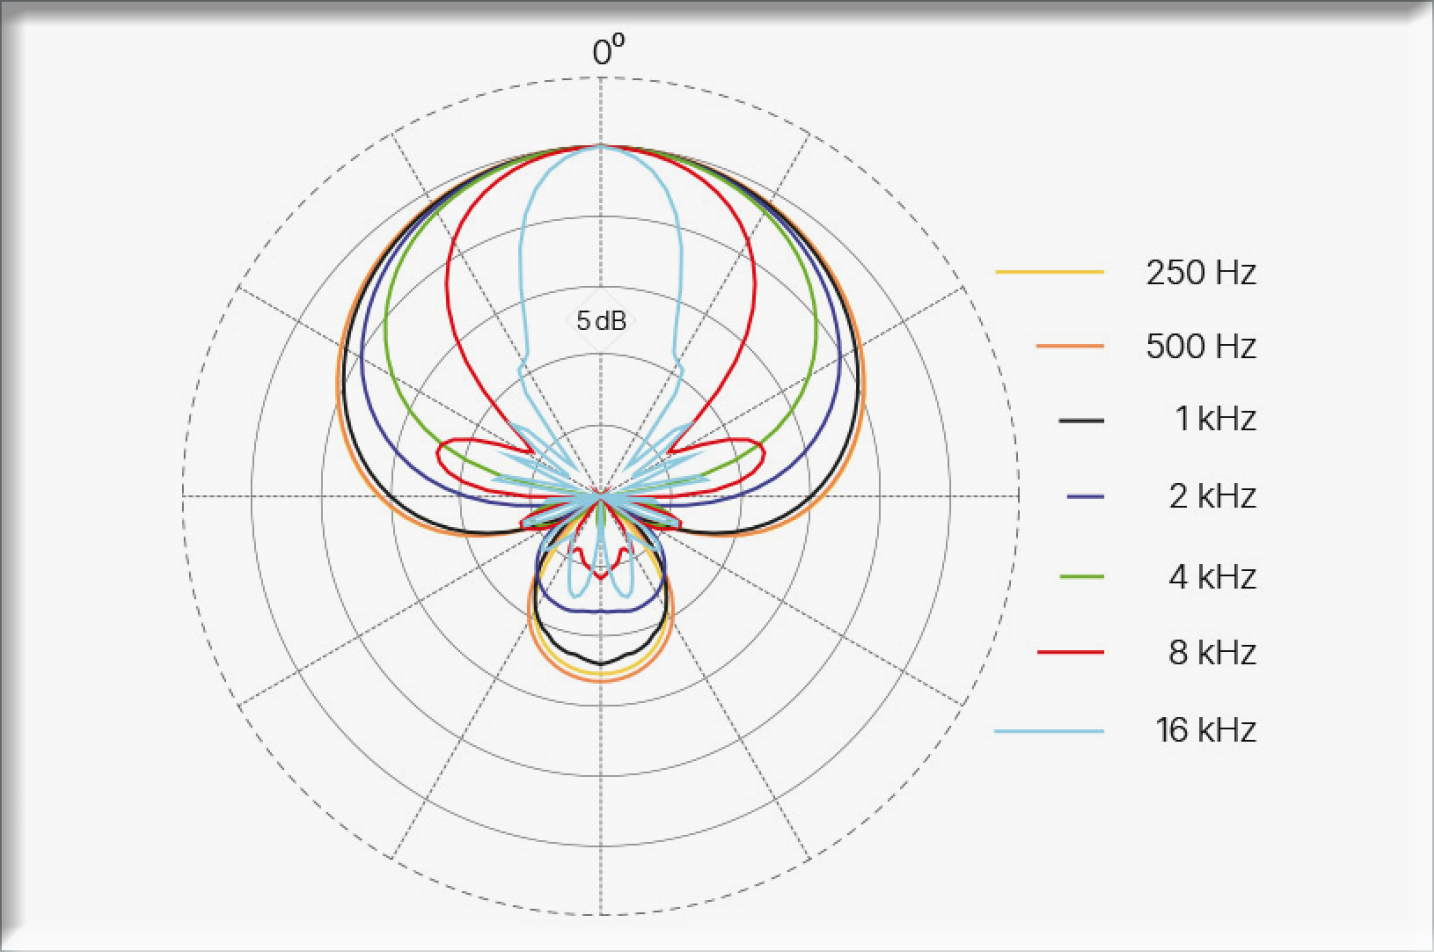Click the orange 500 Hz legend line
Screen dimensions: 1434x952
(x=1069, y=346)
